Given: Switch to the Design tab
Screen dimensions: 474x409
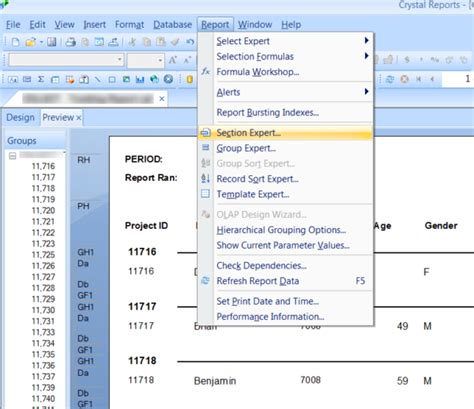Looking at the screenshot, I should pyautogui.click(x=20, y=117).
